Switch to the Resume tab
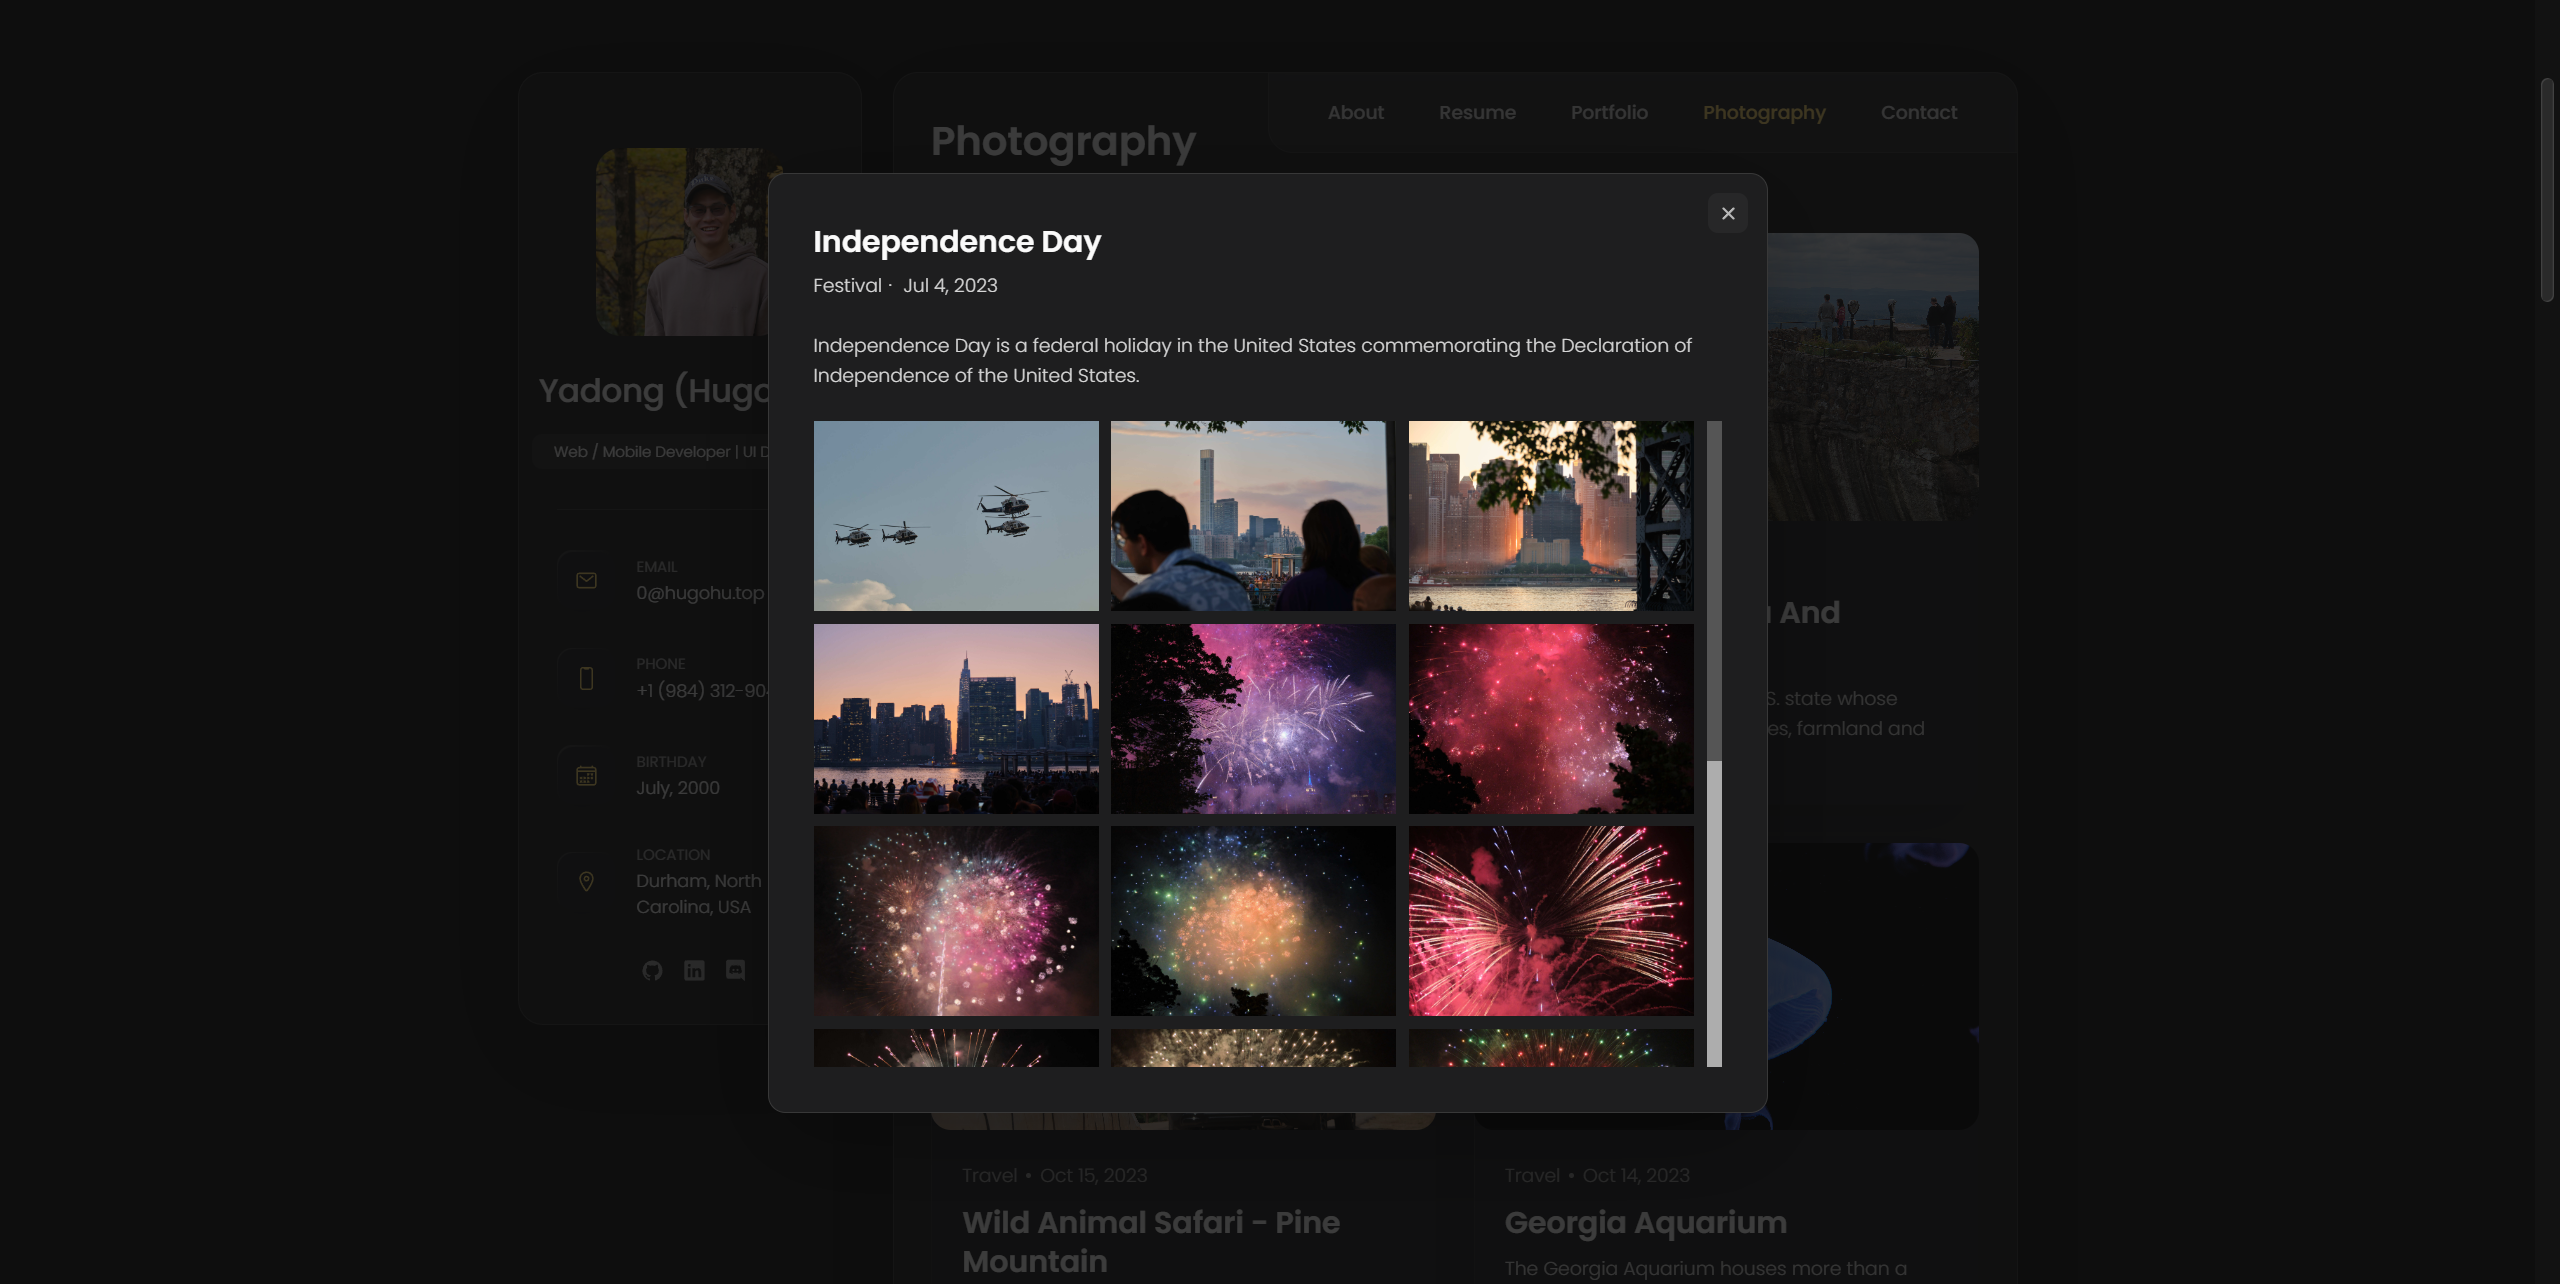 click(1477, 112)
